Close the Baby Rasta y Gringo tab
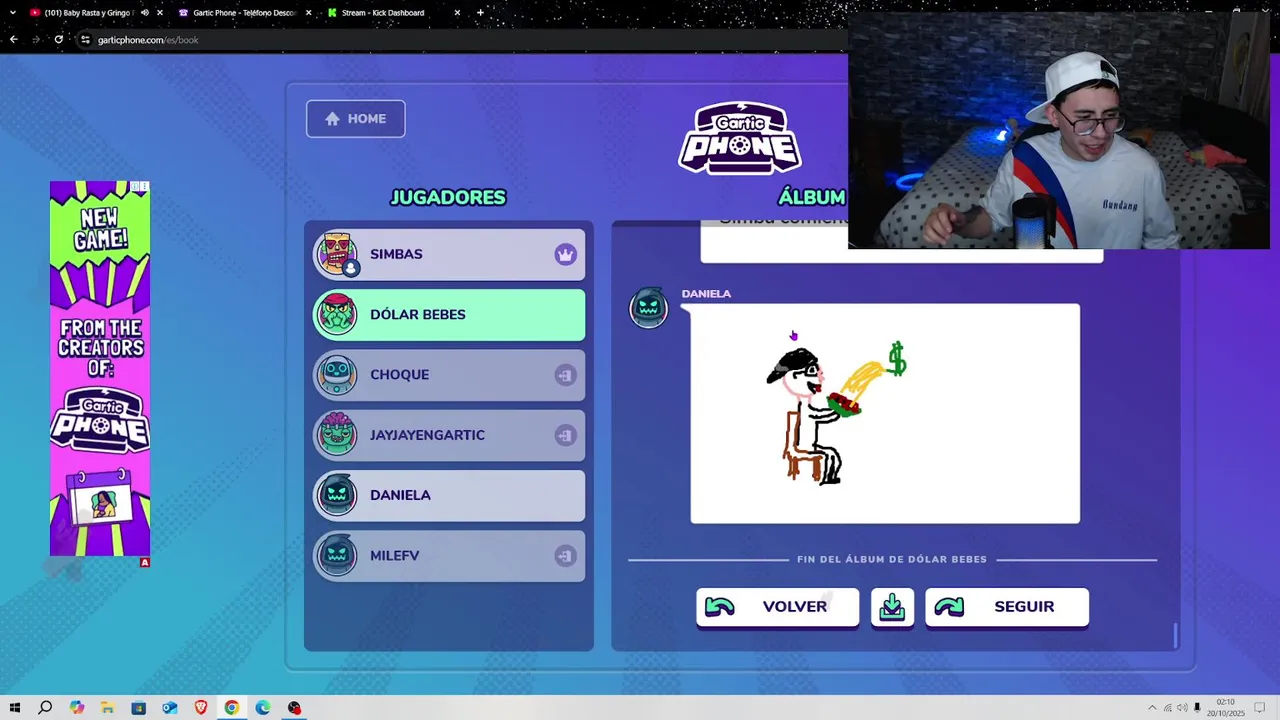Screen dimensions: 1280x720 tap(159, 13)
